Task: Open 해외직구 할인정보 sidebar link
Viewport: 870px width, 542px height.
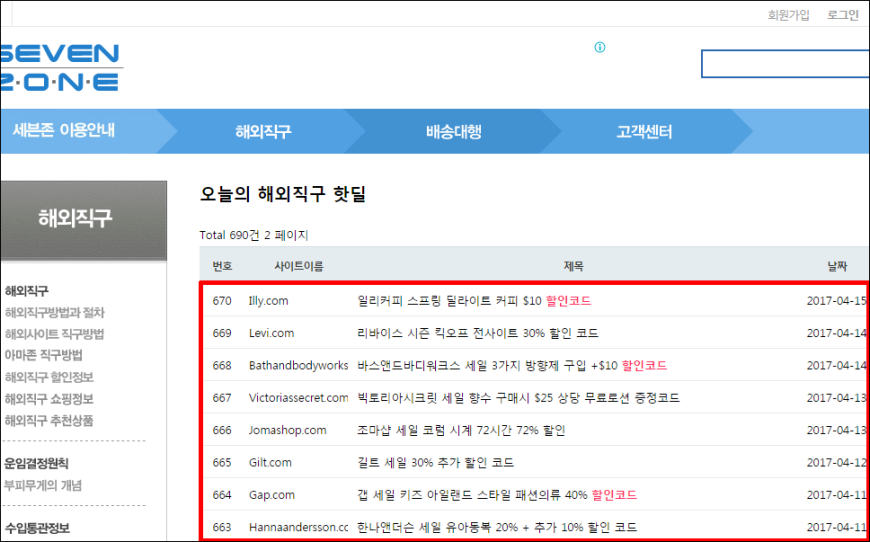Action: (49, 377)
